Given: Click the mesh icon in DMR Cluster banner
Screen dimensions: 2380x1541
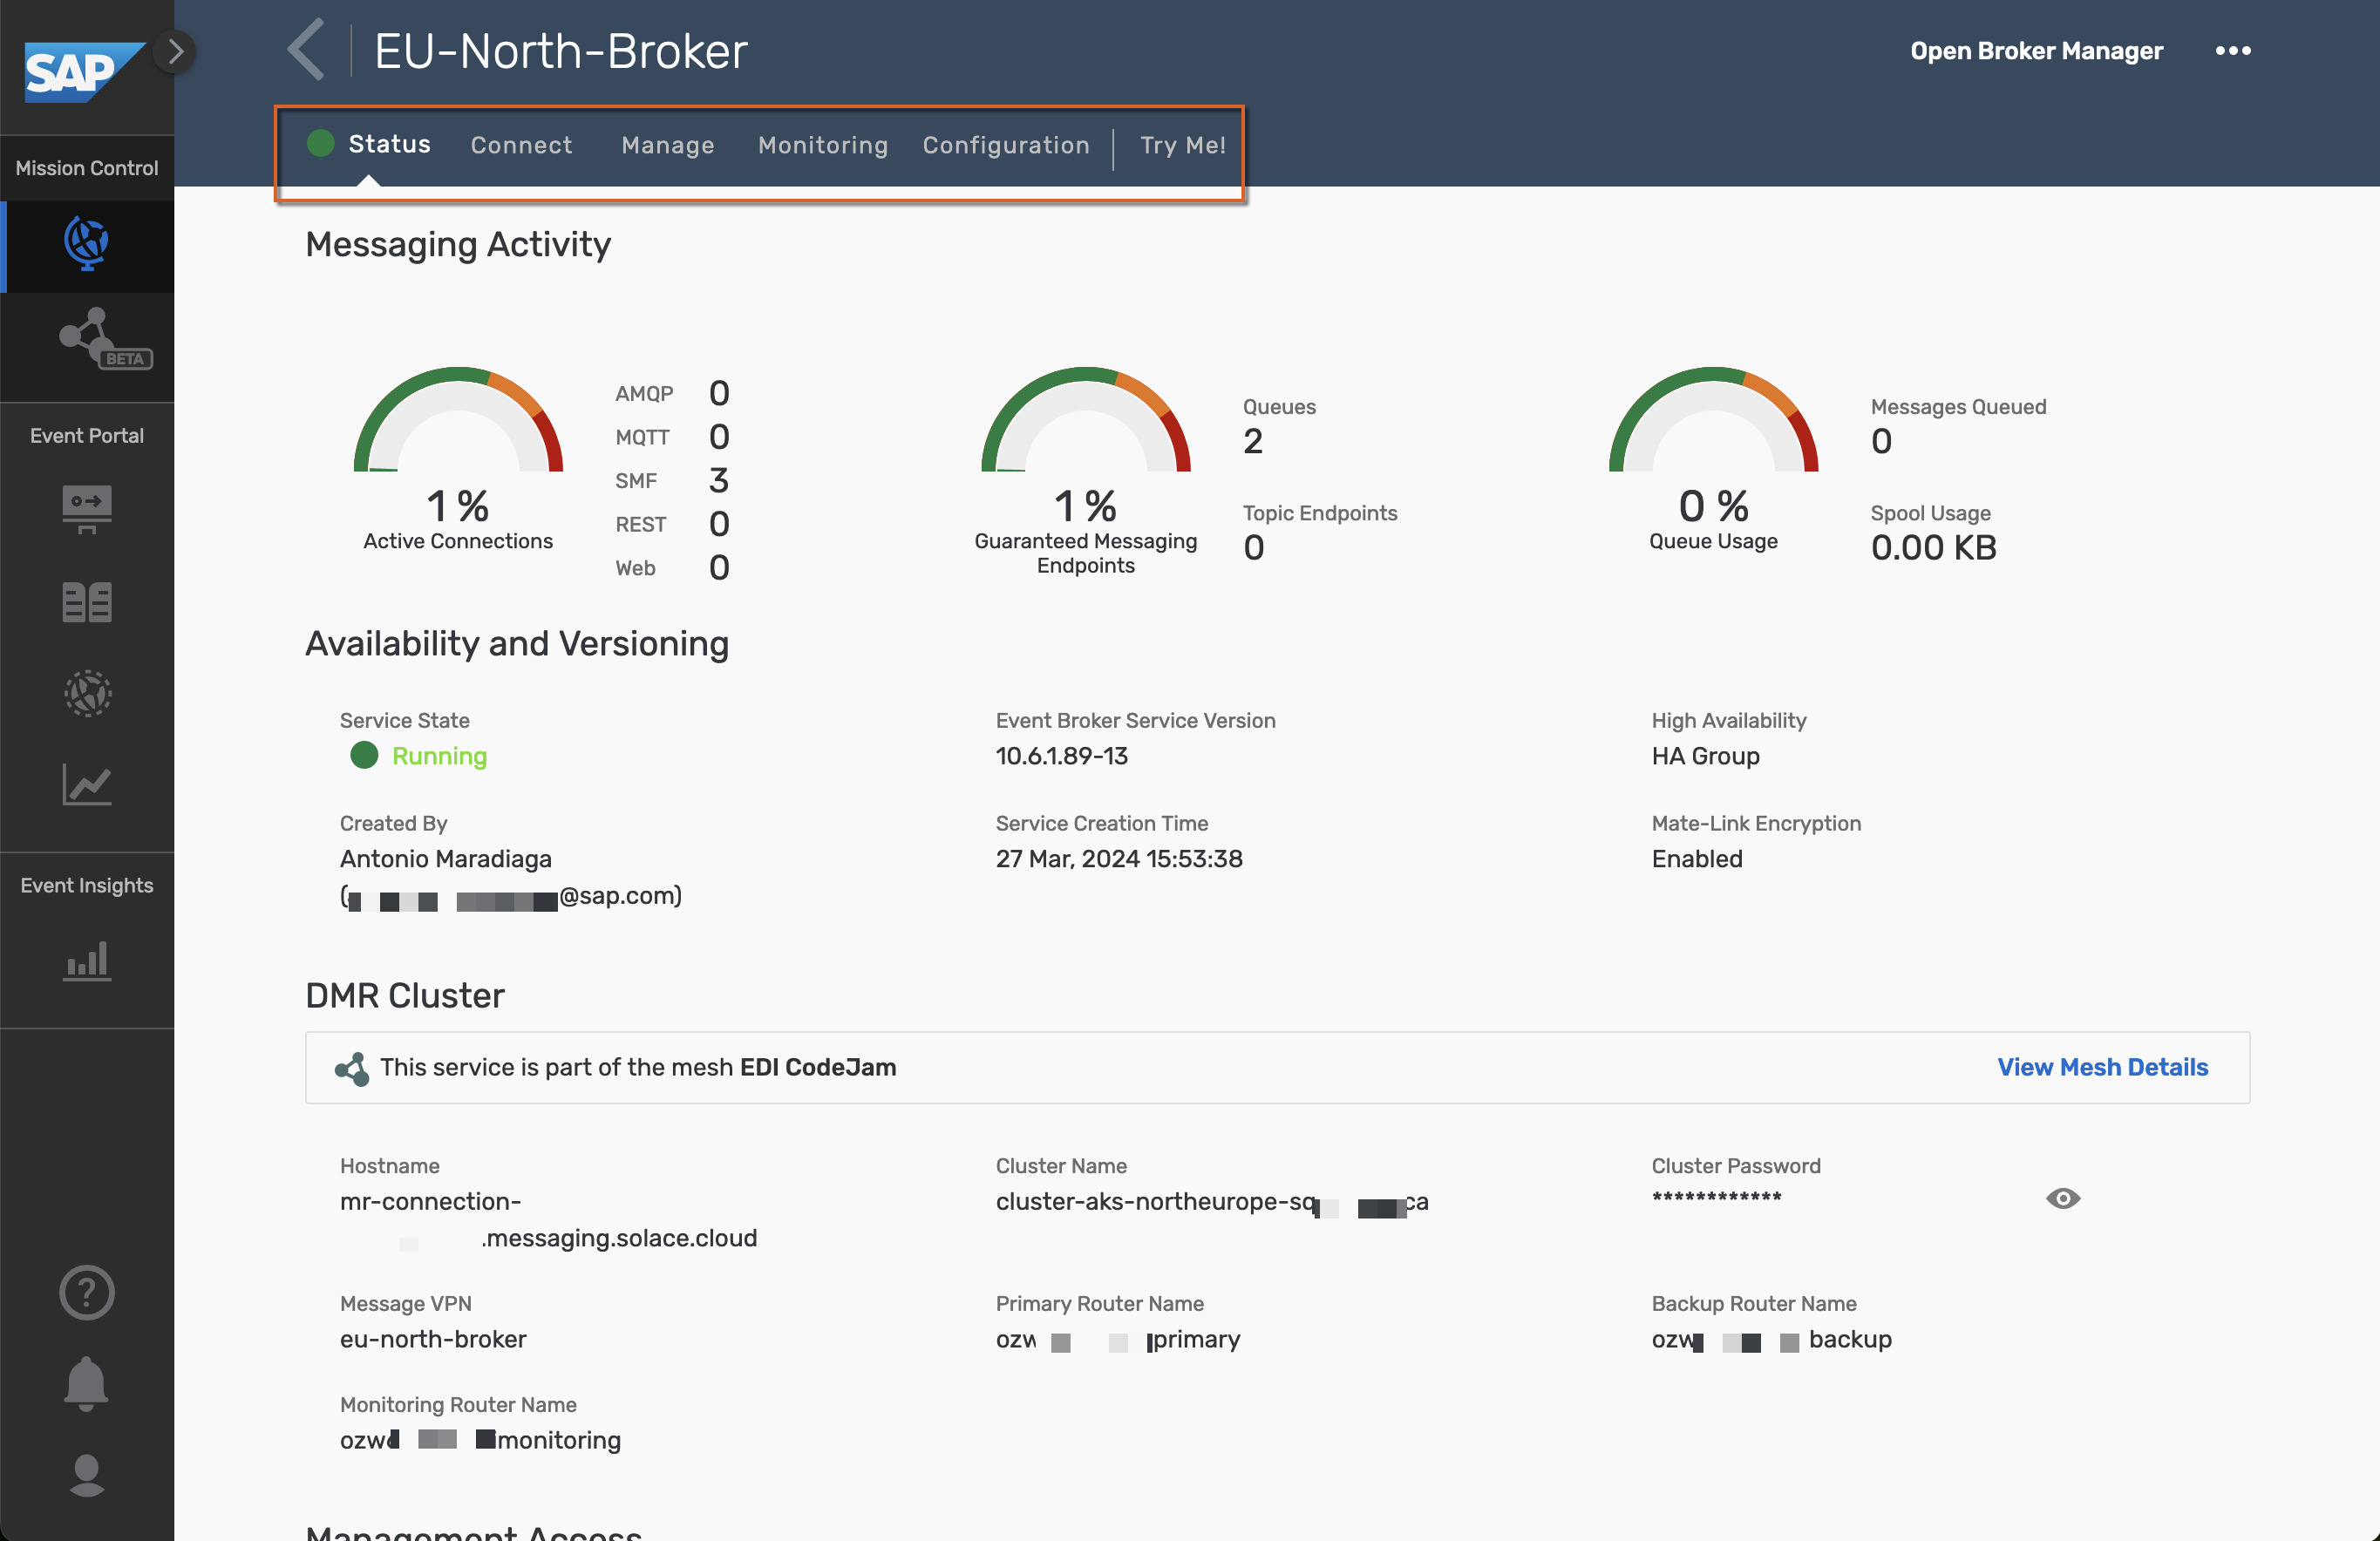Looking at the screenshot, I should (x=352, y=1068).
